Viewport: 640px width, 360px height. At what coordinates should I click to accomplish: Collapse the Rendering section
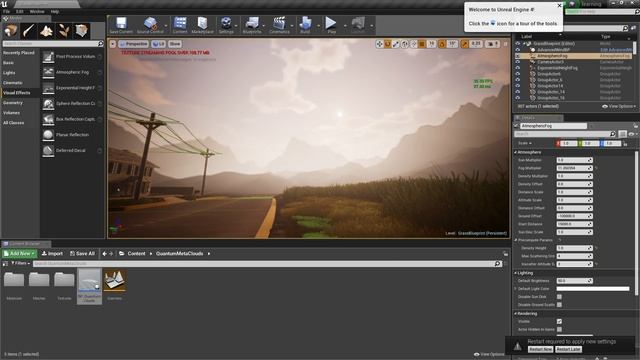click(x=516, y=313)
